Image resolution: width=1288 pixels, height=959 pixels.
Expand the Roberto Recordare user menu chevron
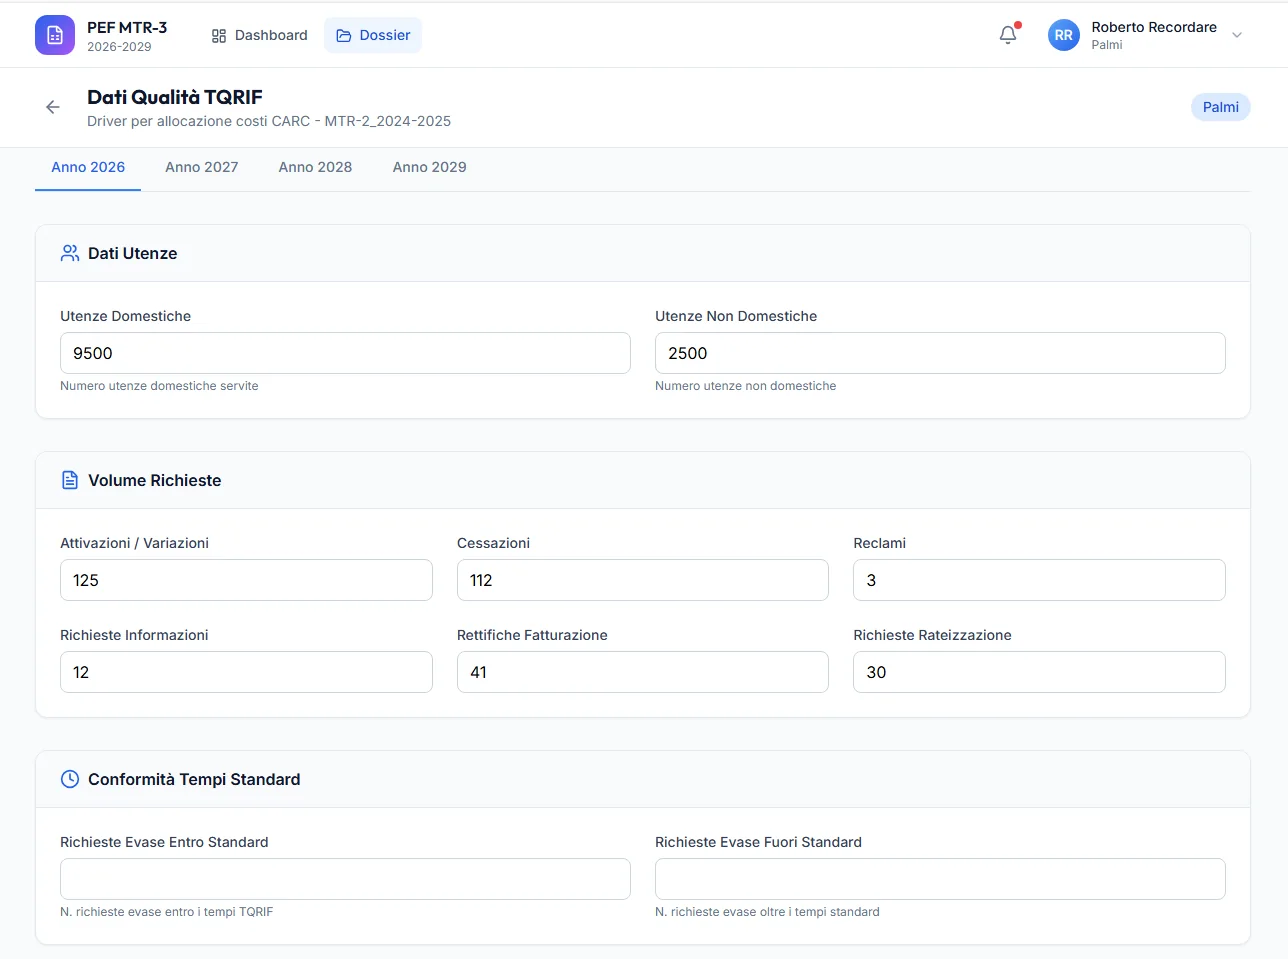[x=1237, y=35]
